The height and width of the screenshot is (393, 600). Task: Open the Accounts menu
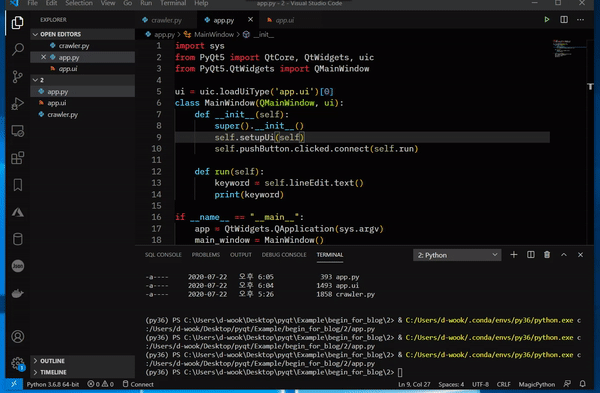18,337
